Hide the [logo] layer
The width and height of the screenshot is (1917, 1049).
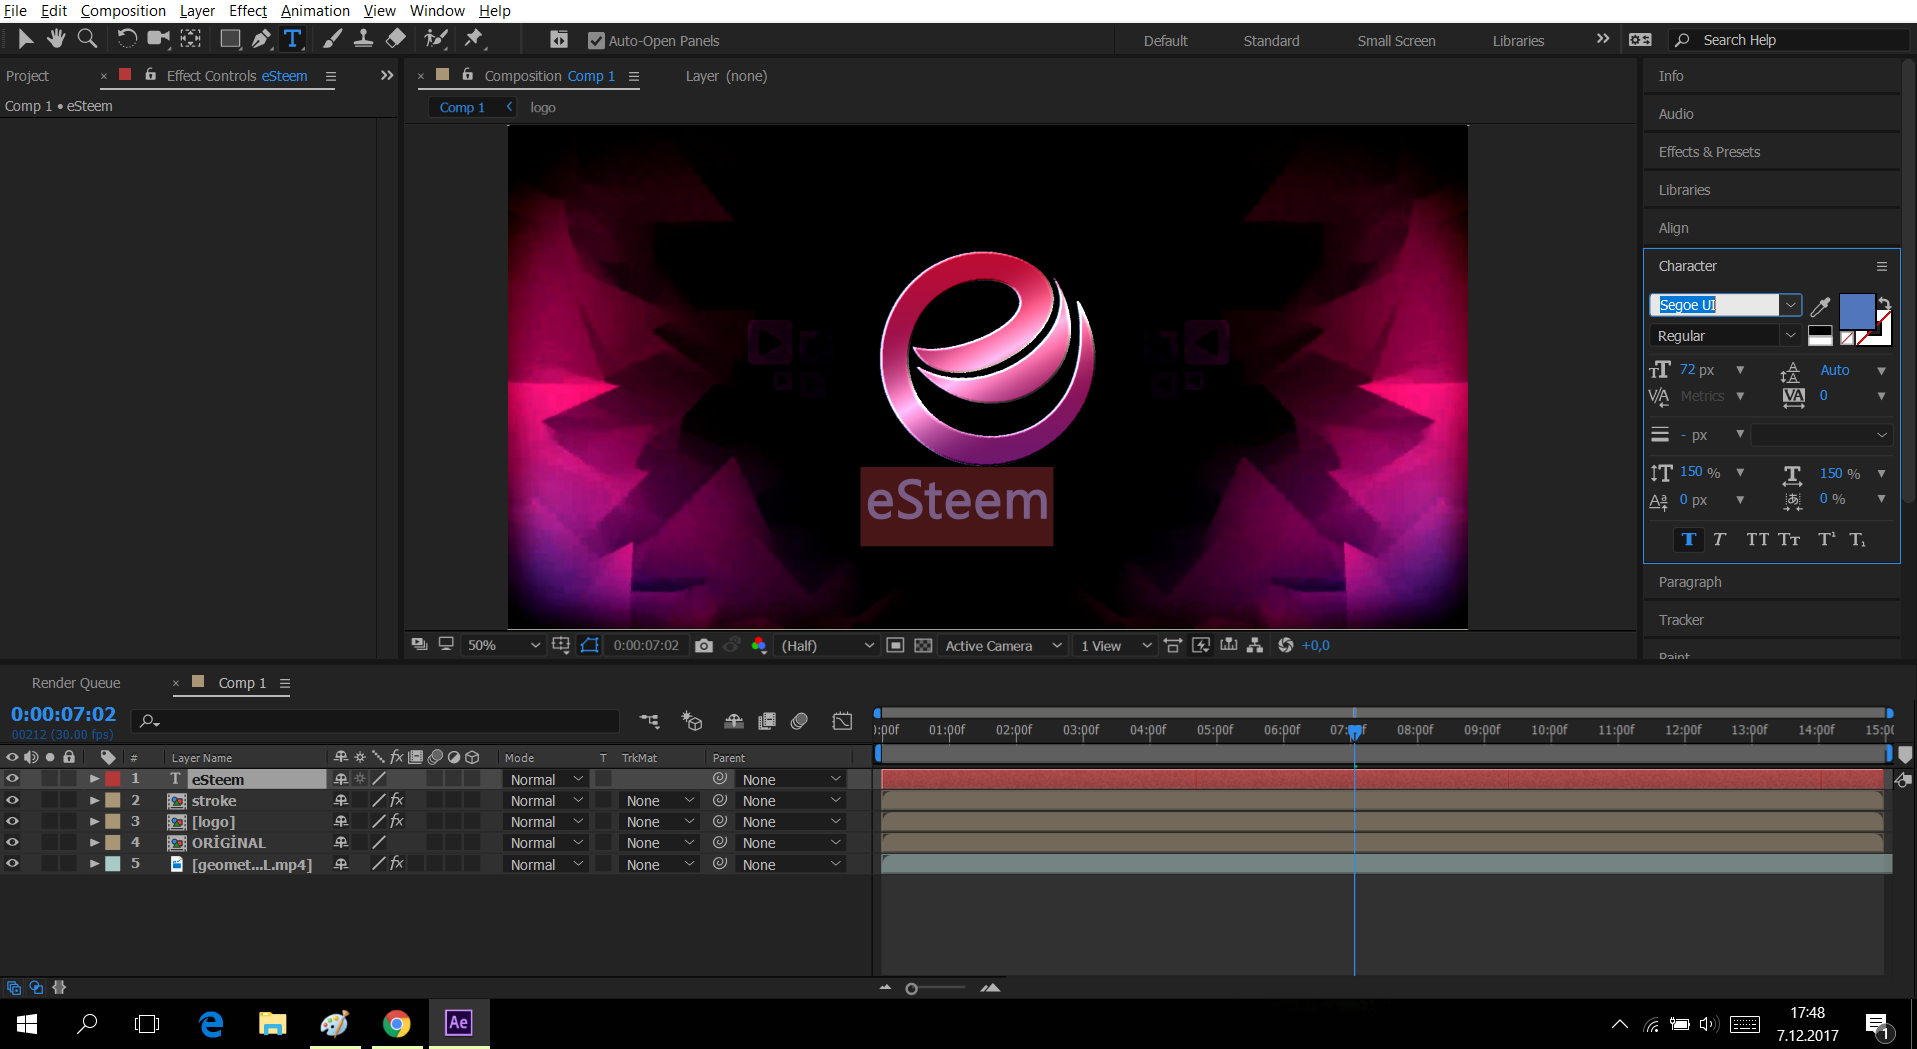[x=12, y=821]
